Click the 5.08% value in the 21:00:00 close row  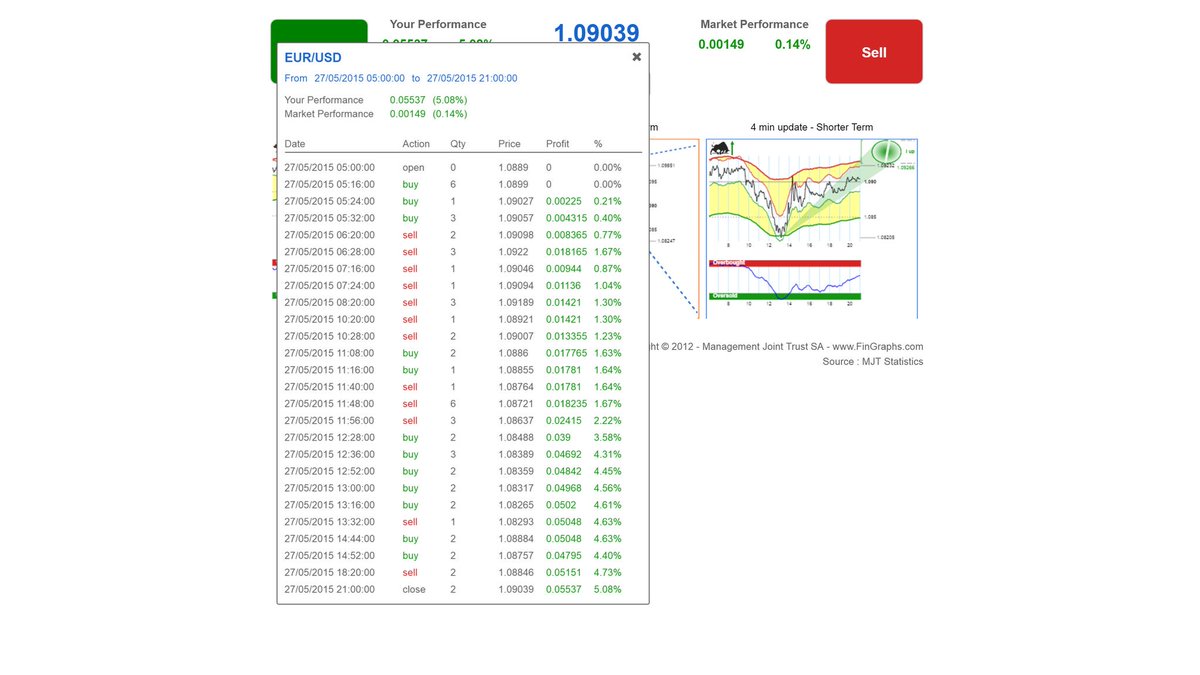tap(608, 590)
